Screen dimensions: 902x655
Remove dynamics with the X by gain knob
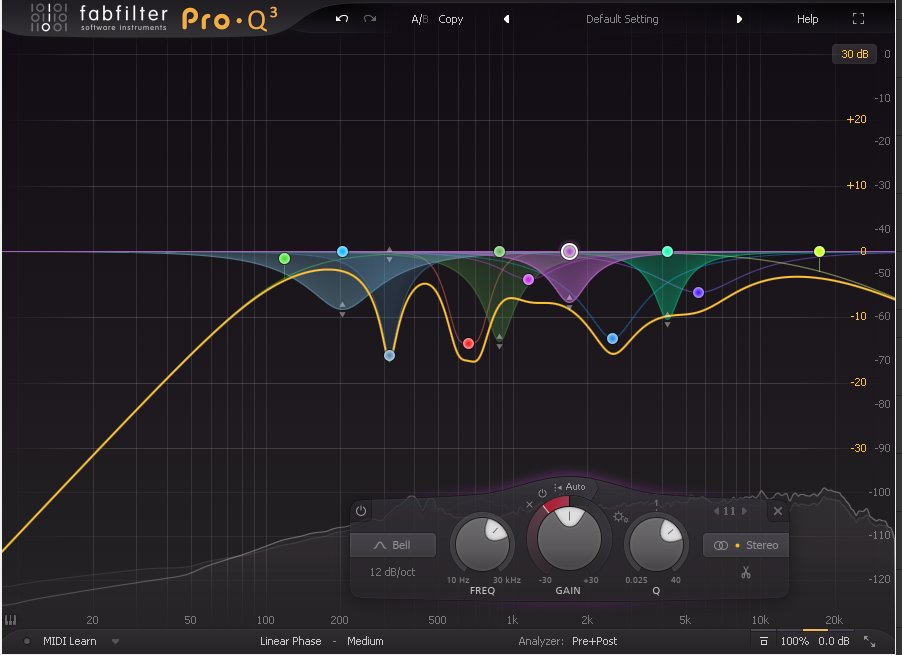coord(529,505)
